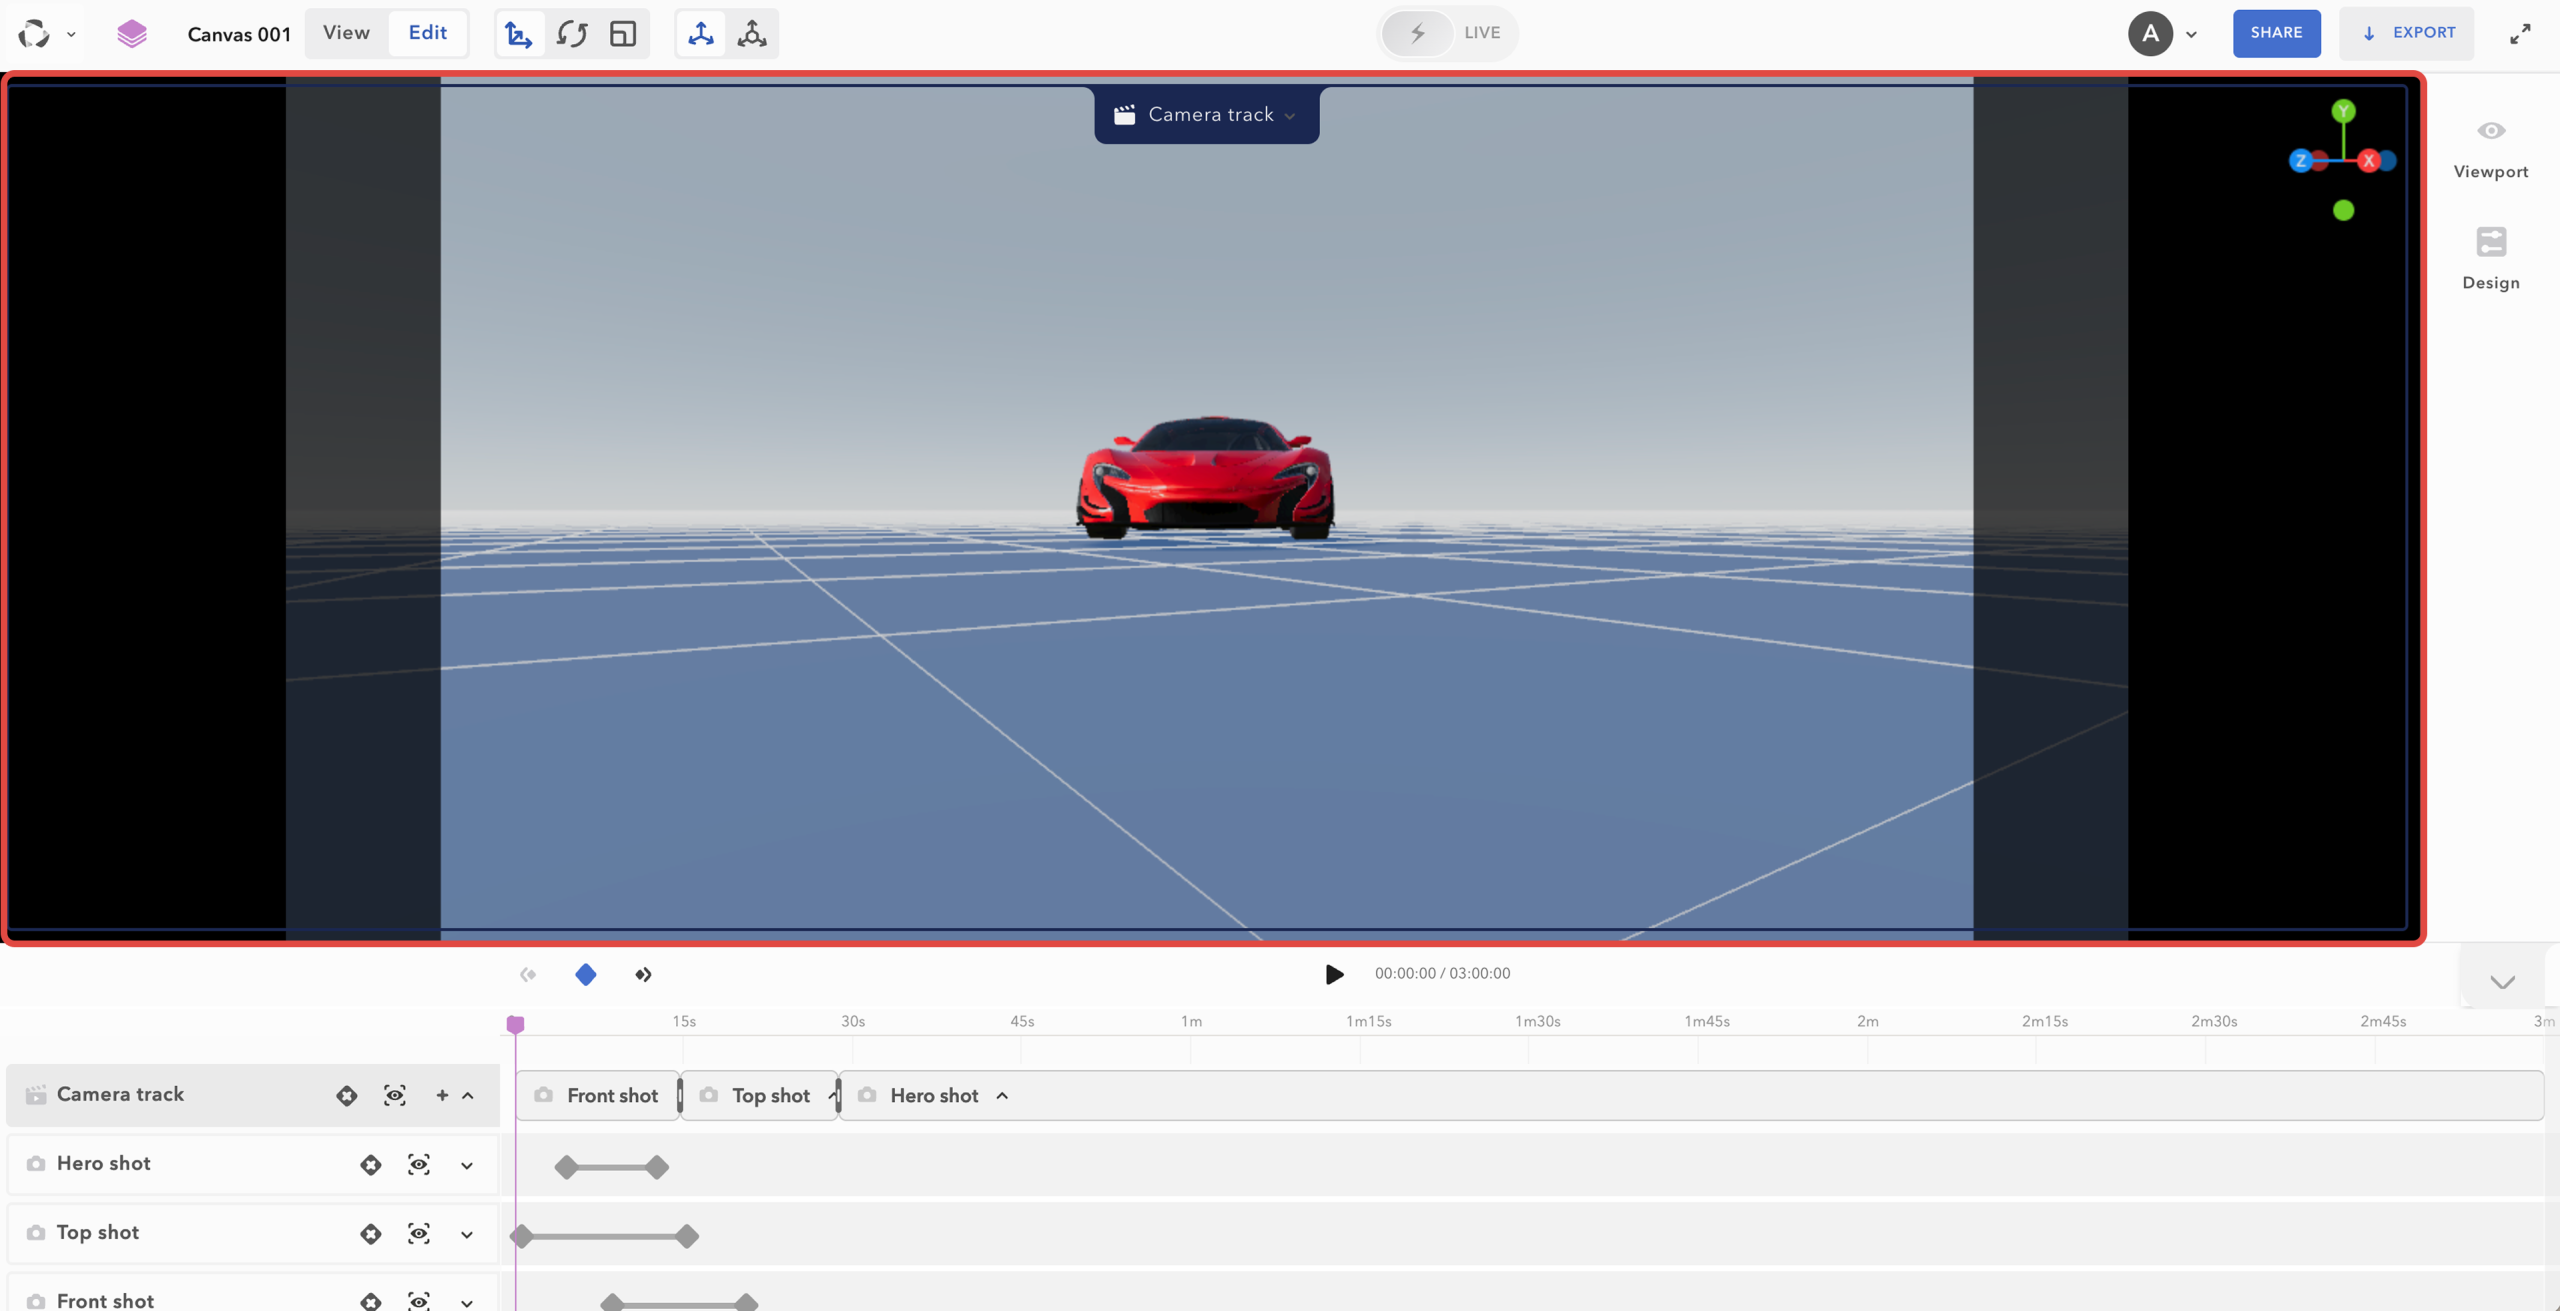Click the 00:00:00 / 03:00:00 timecode
Viewport: 2560px width, 1311px height.
(x=1442, y=974)
